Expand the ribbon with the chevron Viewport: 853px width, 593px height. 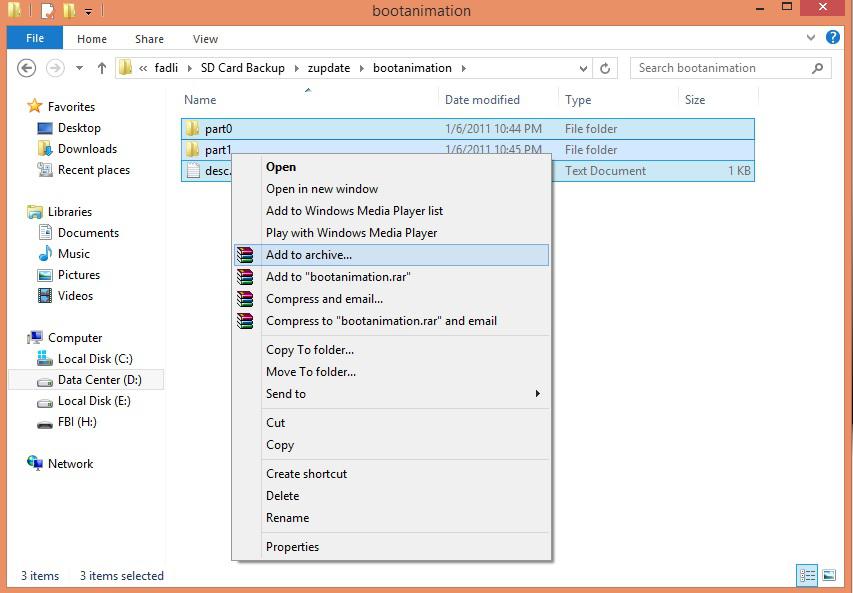pos(812,38)
